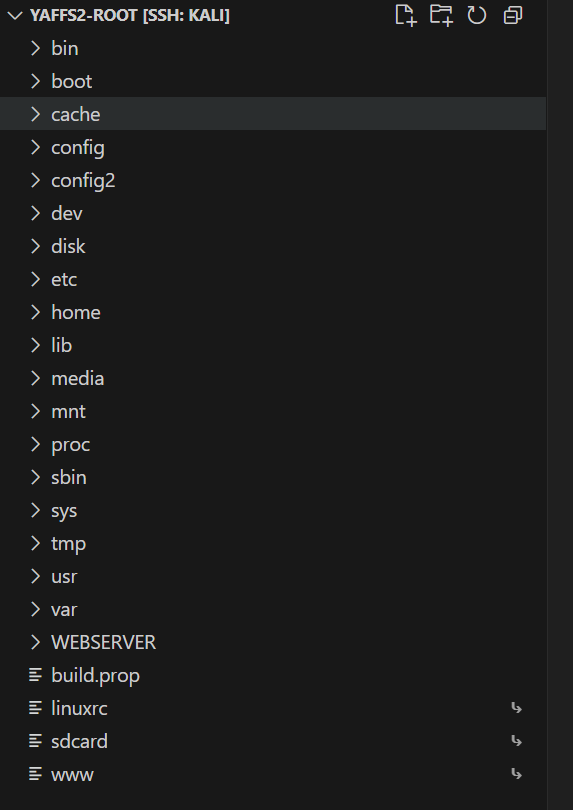Click the New File icon

pos(406,15)
